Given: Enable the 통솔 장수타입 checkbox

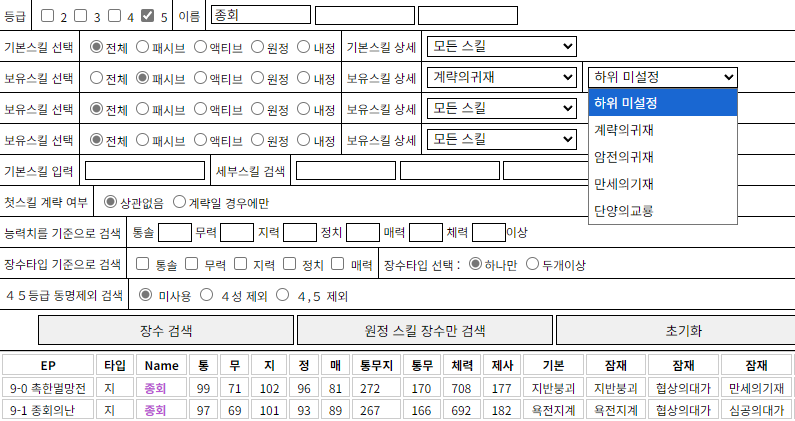Looking at the screenshot, I should click(142, 264).
